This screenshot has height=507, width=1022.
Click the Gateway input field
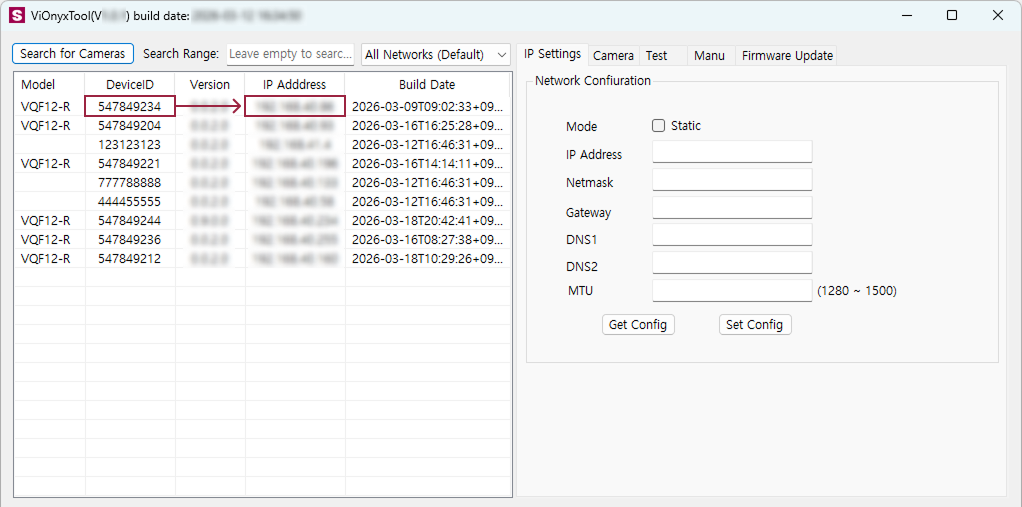(732, 208)
